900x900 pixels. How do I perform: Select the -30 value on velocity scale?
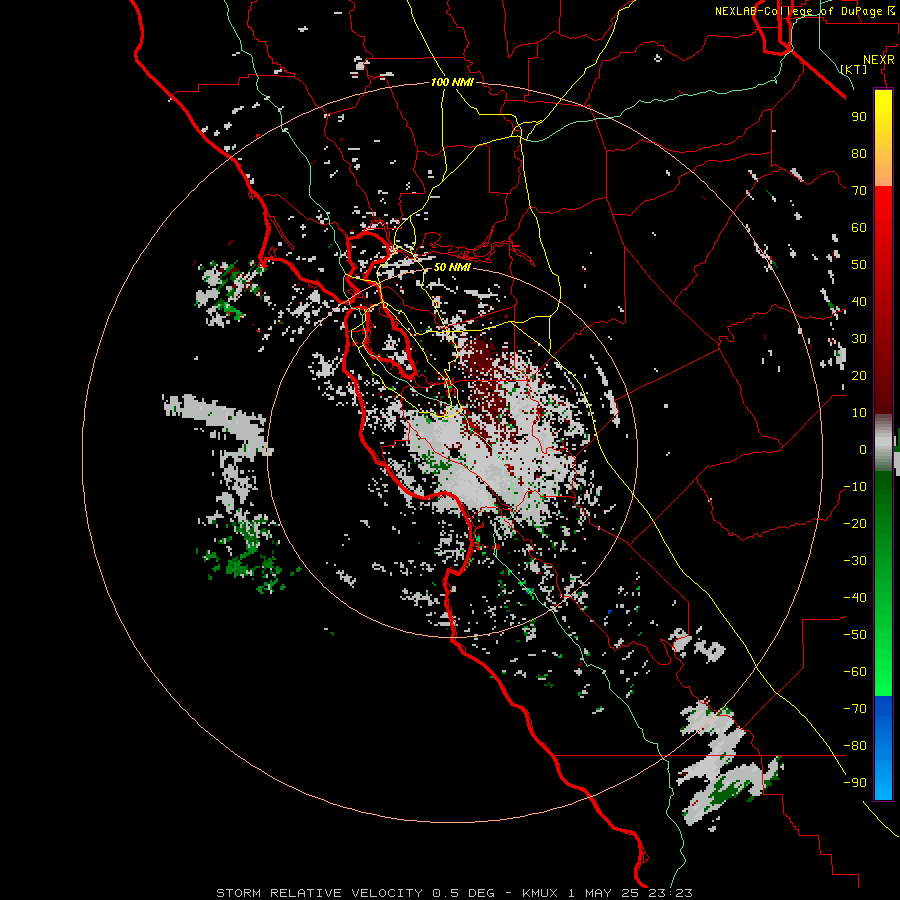point(855,561)
